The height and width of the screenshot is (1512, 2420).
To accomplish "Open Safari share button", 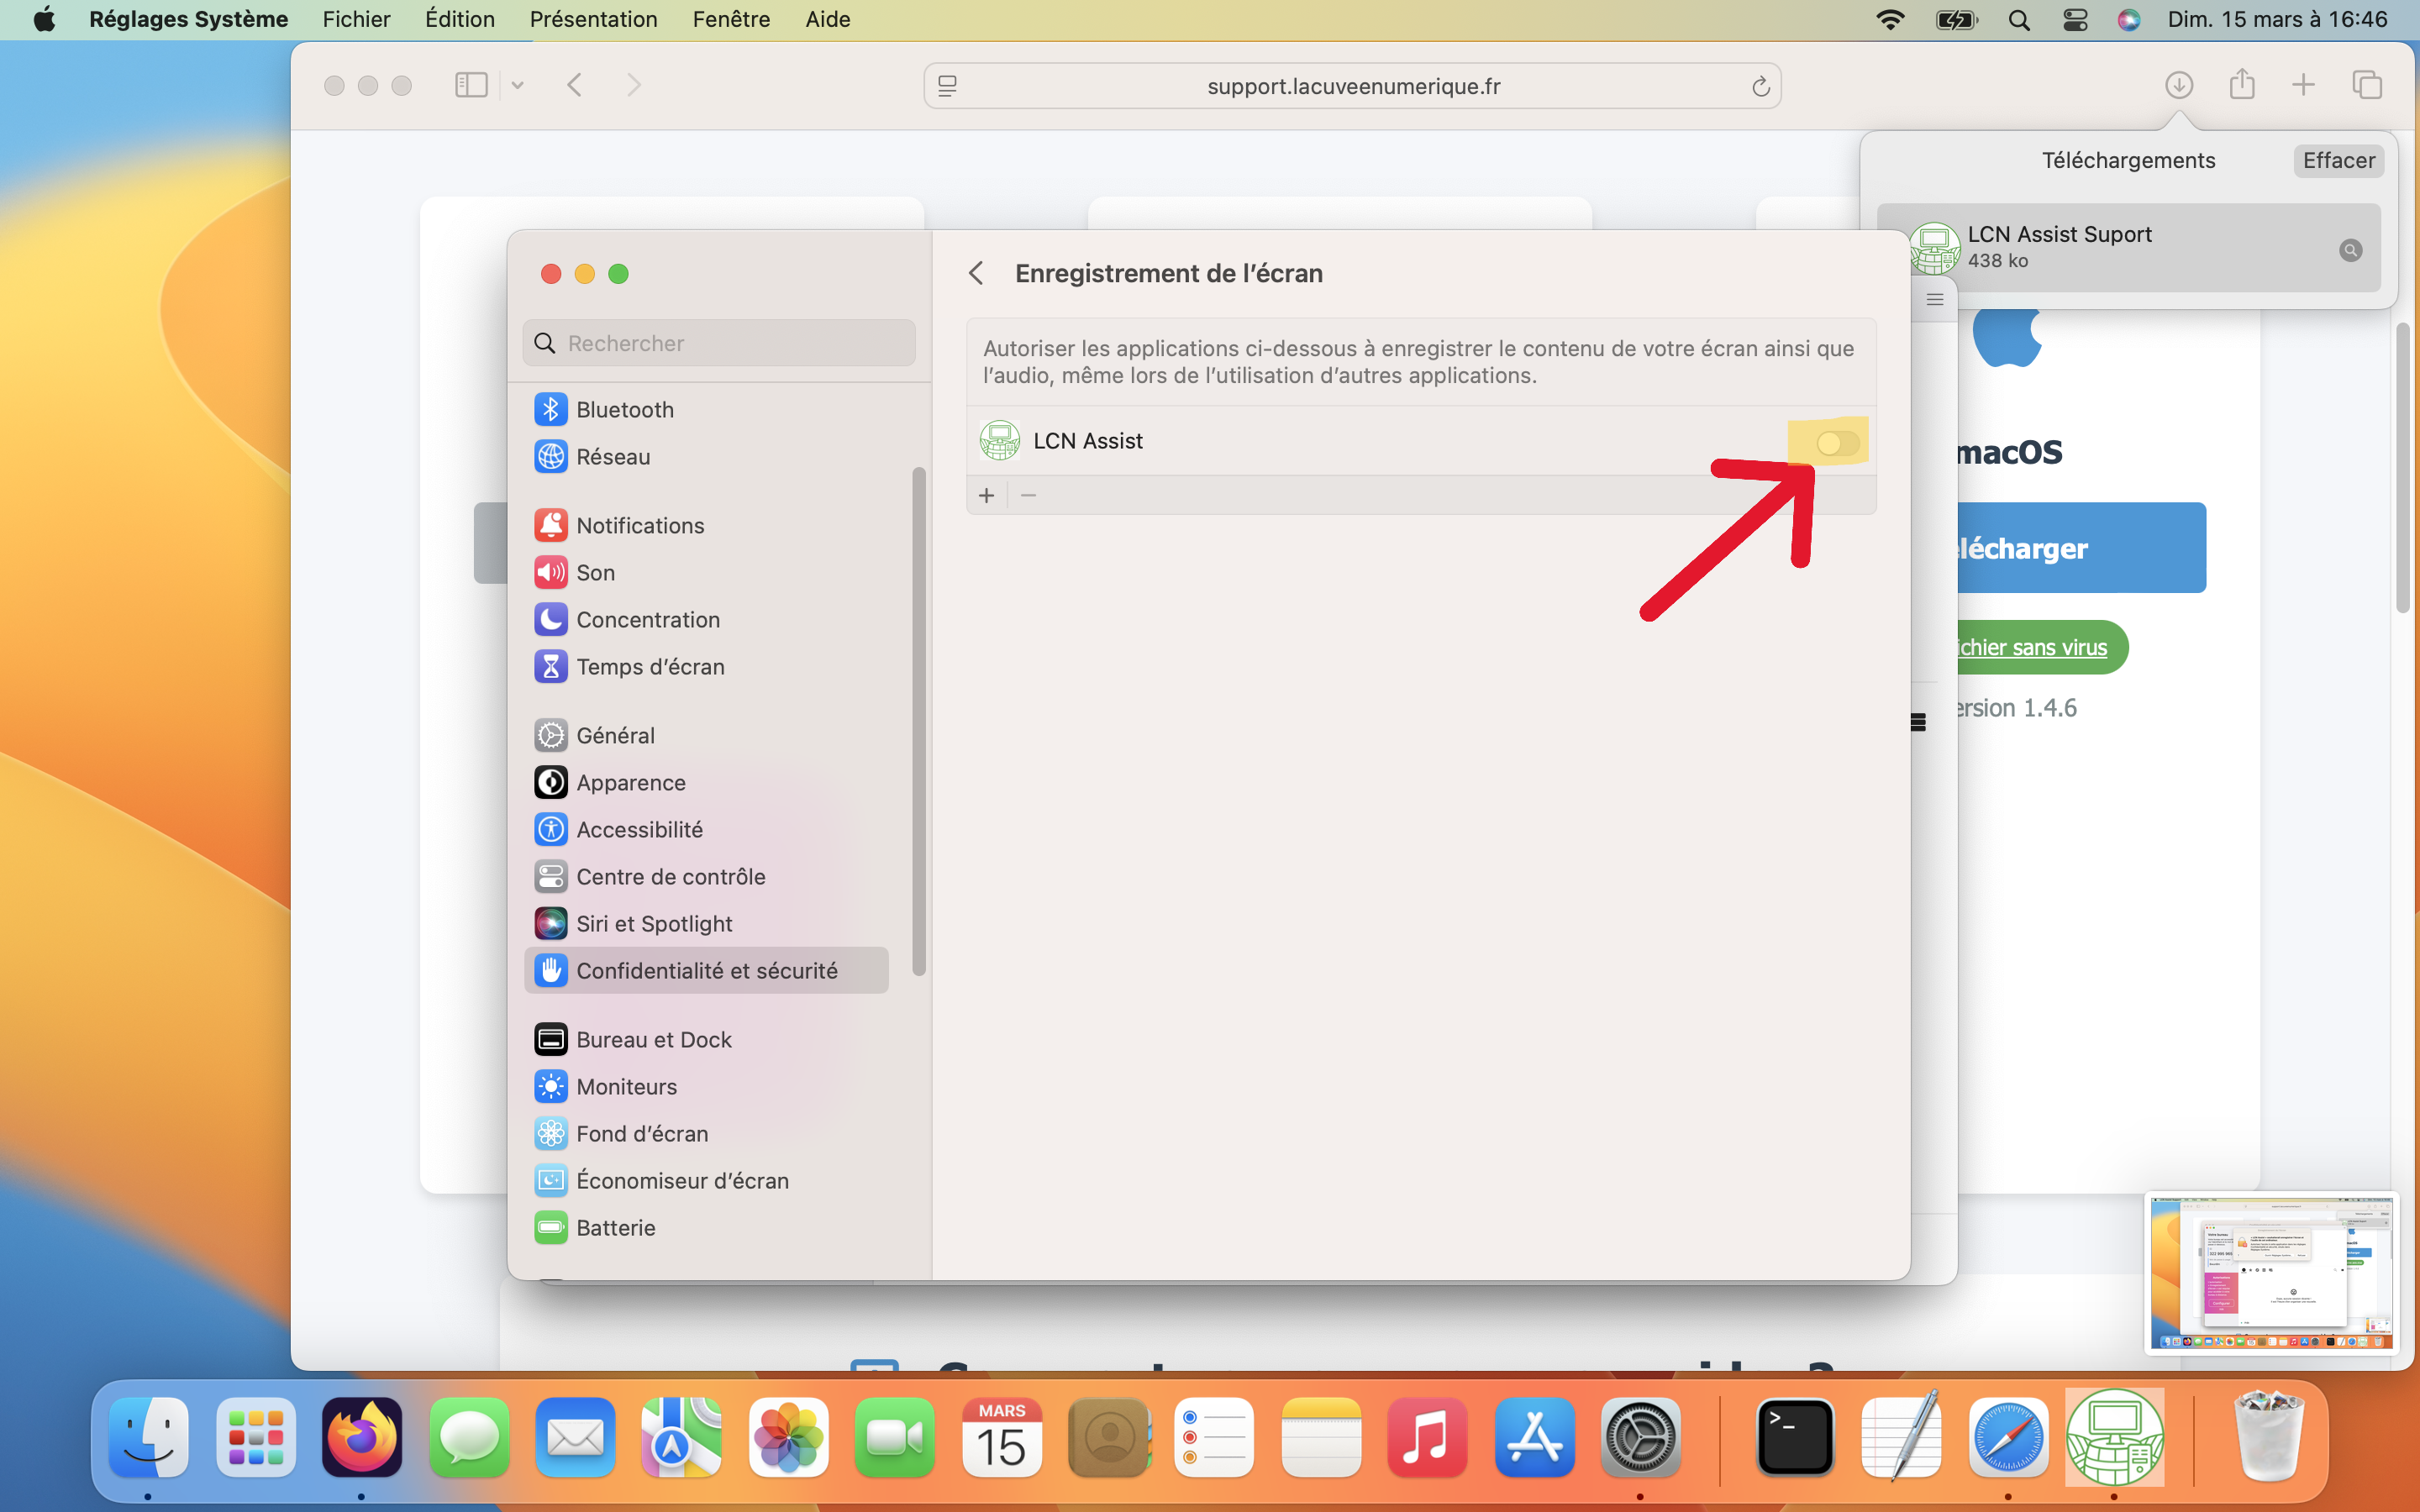I will tap(2242, 85).
